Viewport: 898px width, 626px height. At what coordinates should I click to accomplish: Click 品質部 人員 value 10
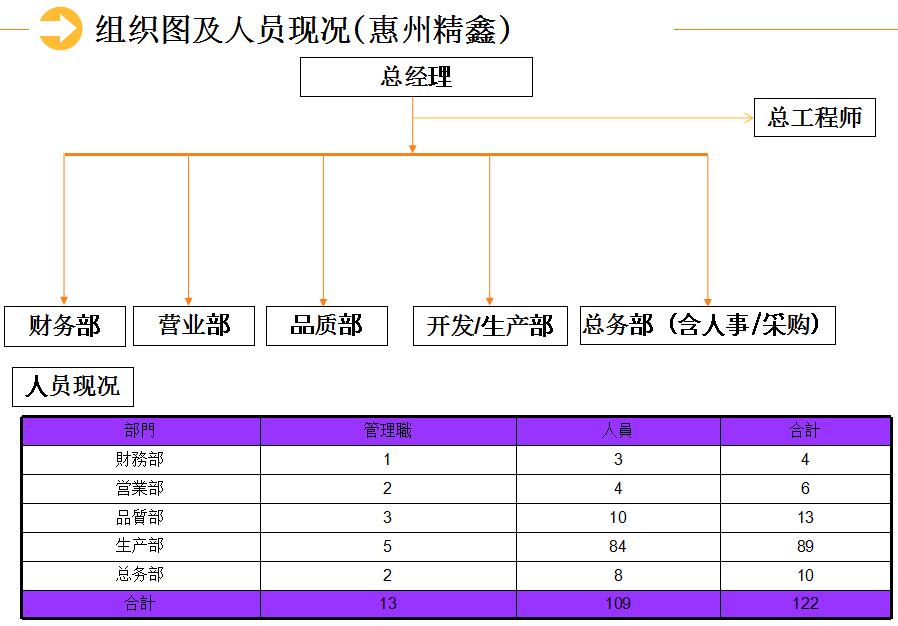click(x=618, y=518)
